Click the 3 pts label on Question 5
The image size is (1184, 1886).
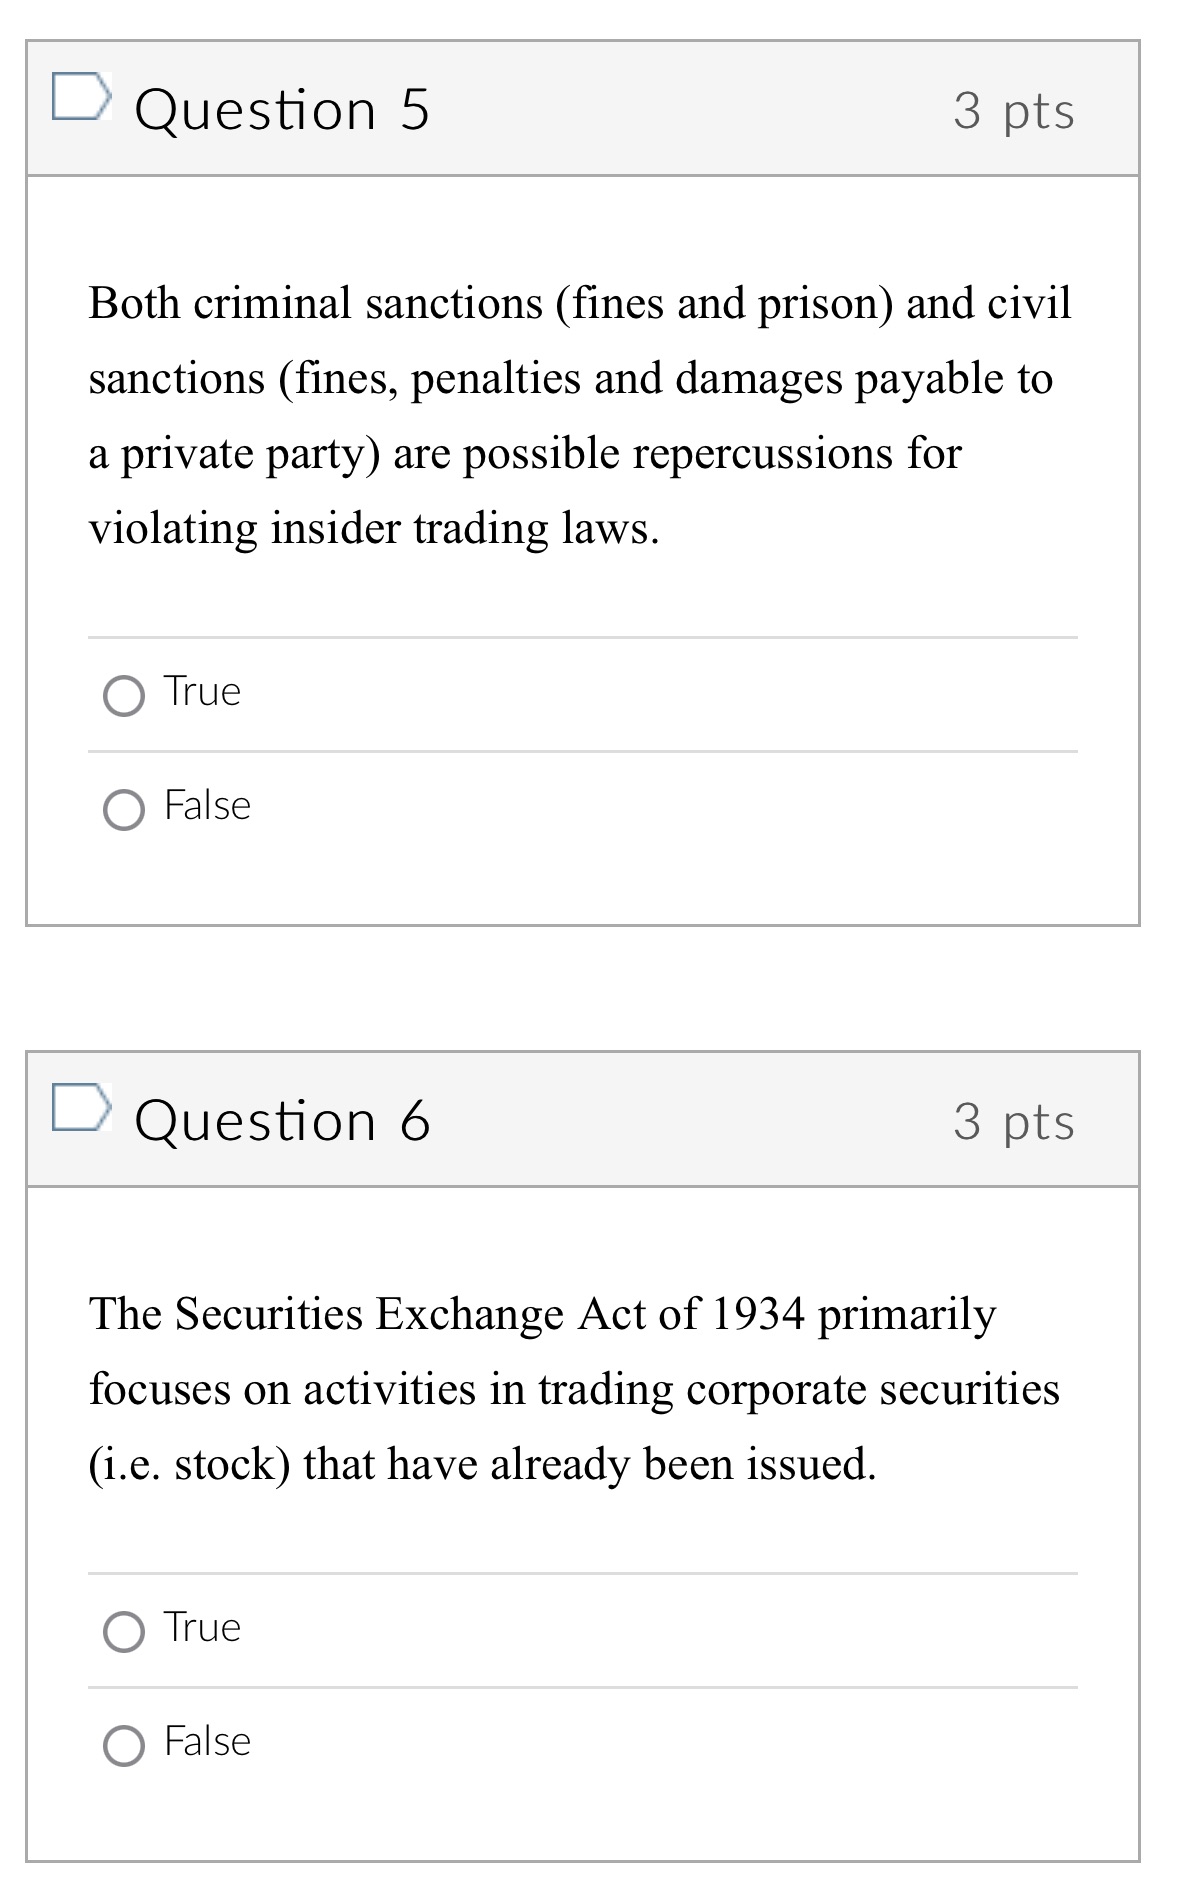pyautogui.click(x=1015, y=113)
